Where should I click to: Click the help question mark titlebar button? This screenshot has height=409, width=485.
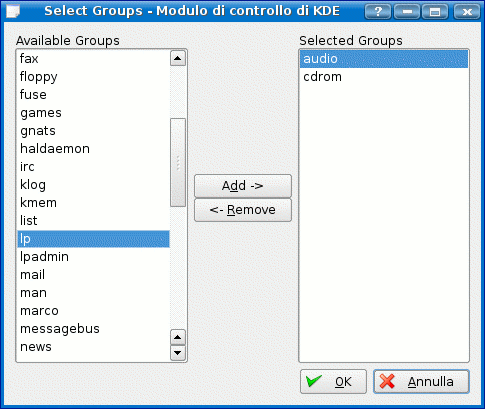378,12
